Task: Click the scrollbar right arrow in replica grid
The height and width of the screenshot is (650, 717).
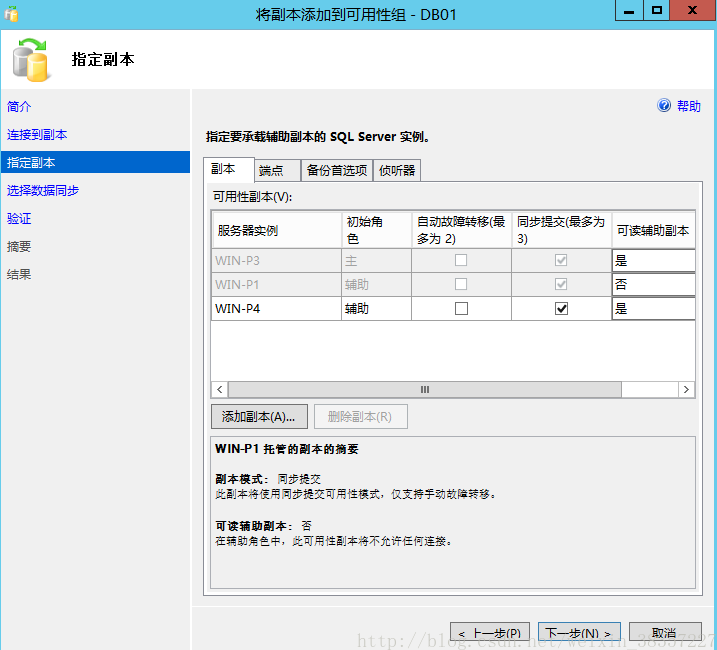Action: pos(686,390)
